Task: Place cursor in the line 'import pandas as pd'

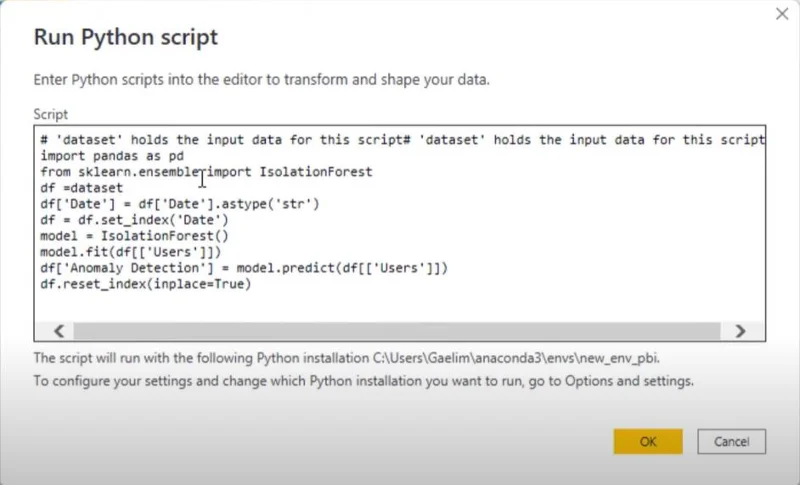Action: tap(112, 156)
